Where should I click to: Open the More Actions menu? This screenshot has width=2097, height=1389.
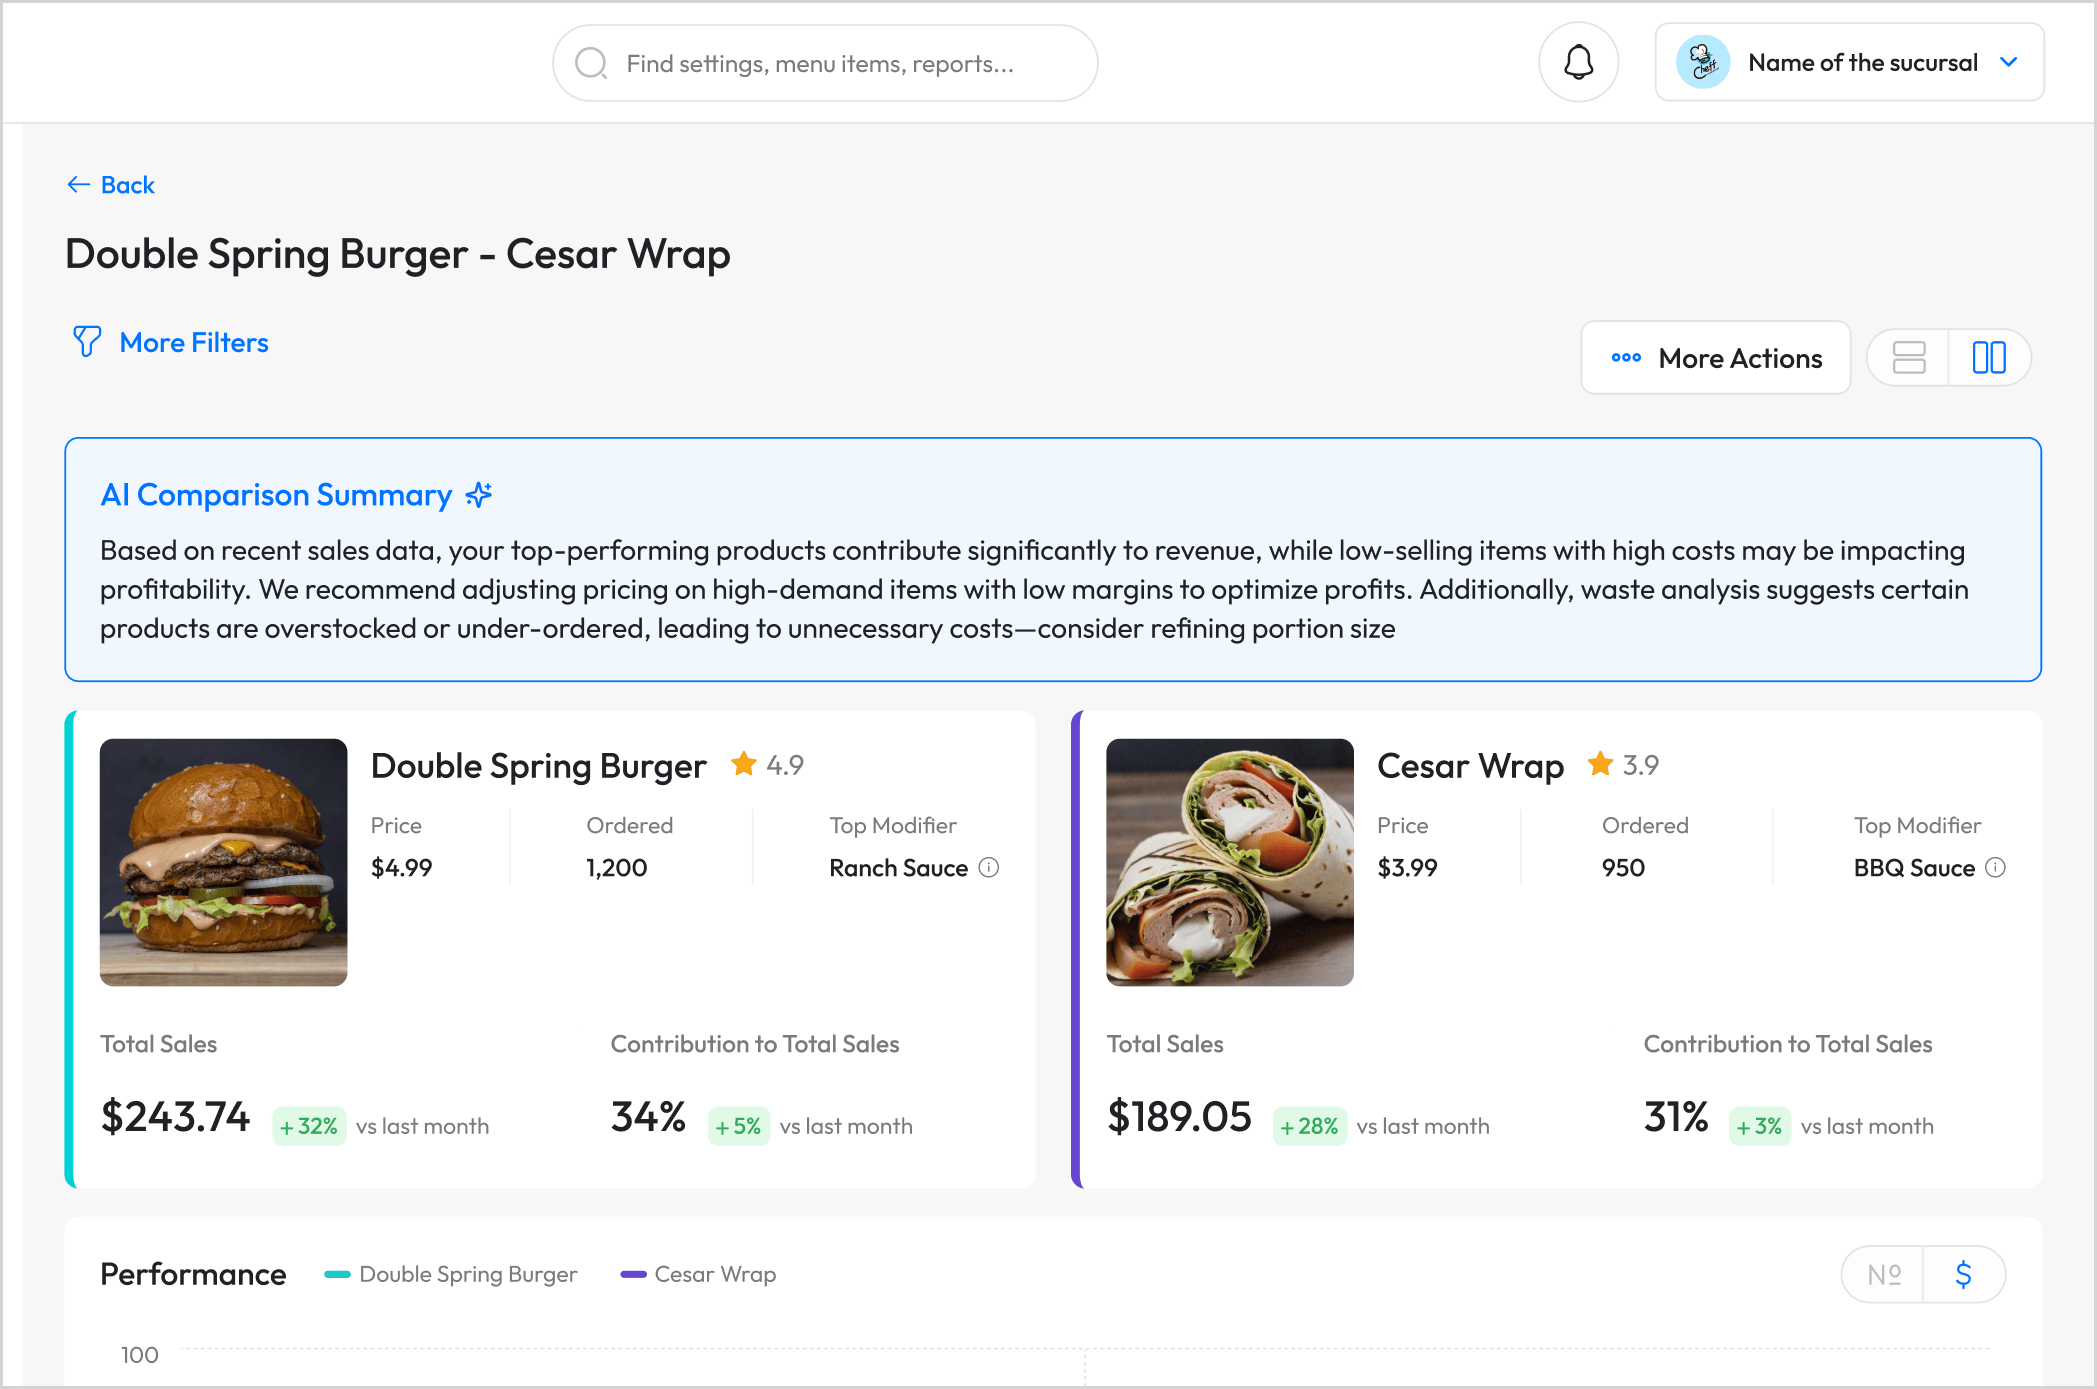coord(1716,358)
